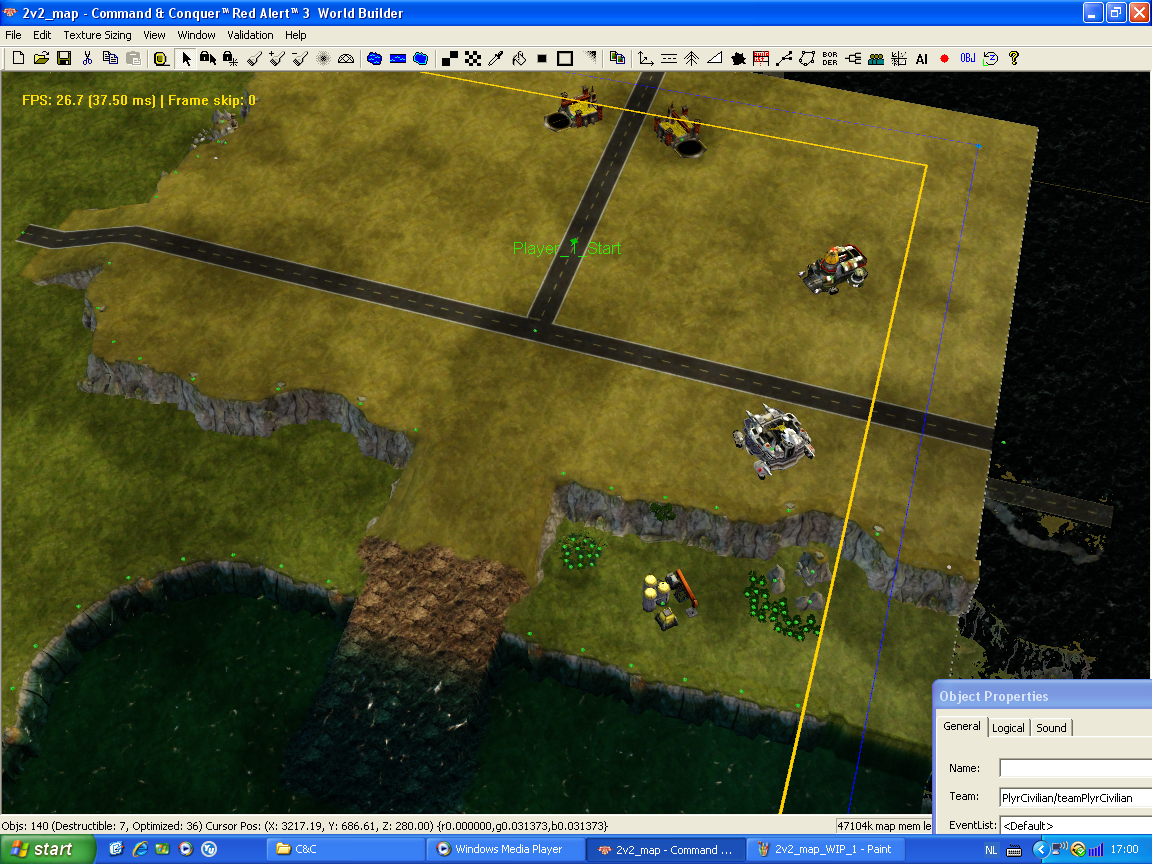Click the 17:00 system clock

pos(1124,849)
